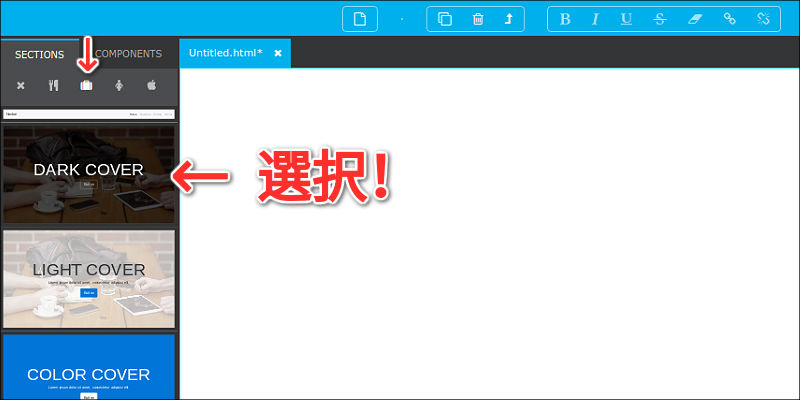Select the microphone category icon
800x400 pixels.
[119, 86]
